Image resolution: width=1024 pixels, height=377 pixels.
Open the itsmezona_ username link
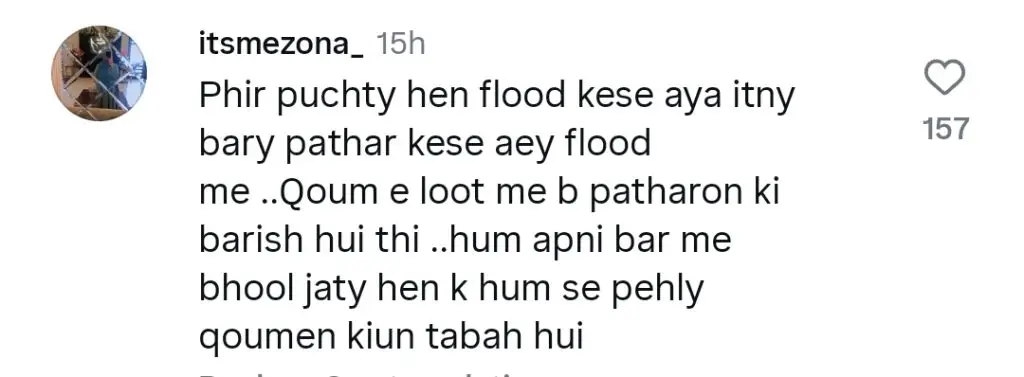(x=281, y=45)
